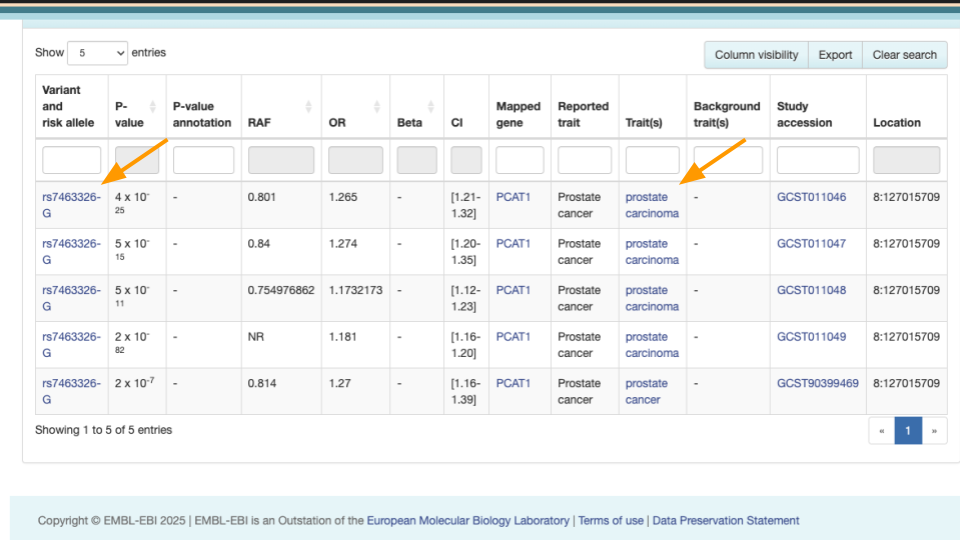
Task: Focus the Mapped gene filter field
Action: coord(520,160)
